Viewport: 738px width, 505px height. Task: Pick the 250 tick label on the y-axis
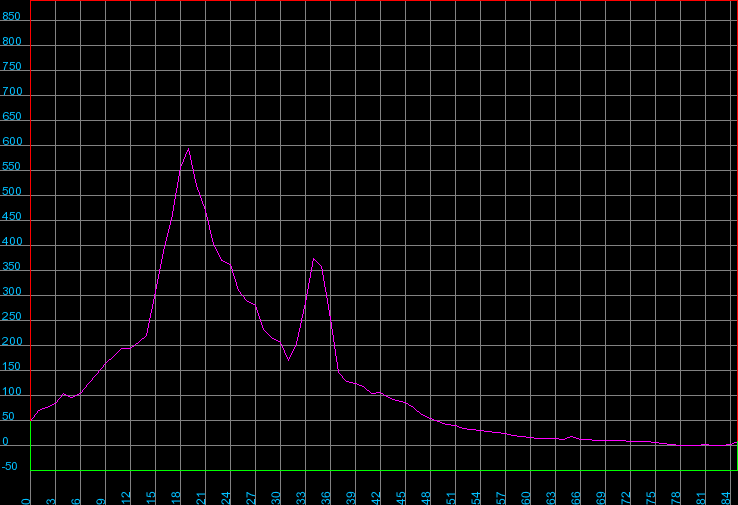point(12,316)
